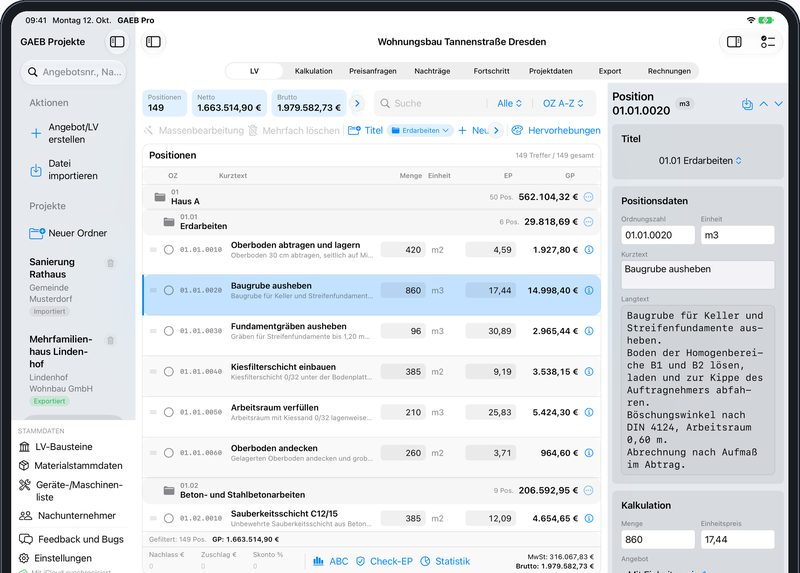Click the Datei importieren download icon
Screen dimensions: 800x573
(36, 170)
